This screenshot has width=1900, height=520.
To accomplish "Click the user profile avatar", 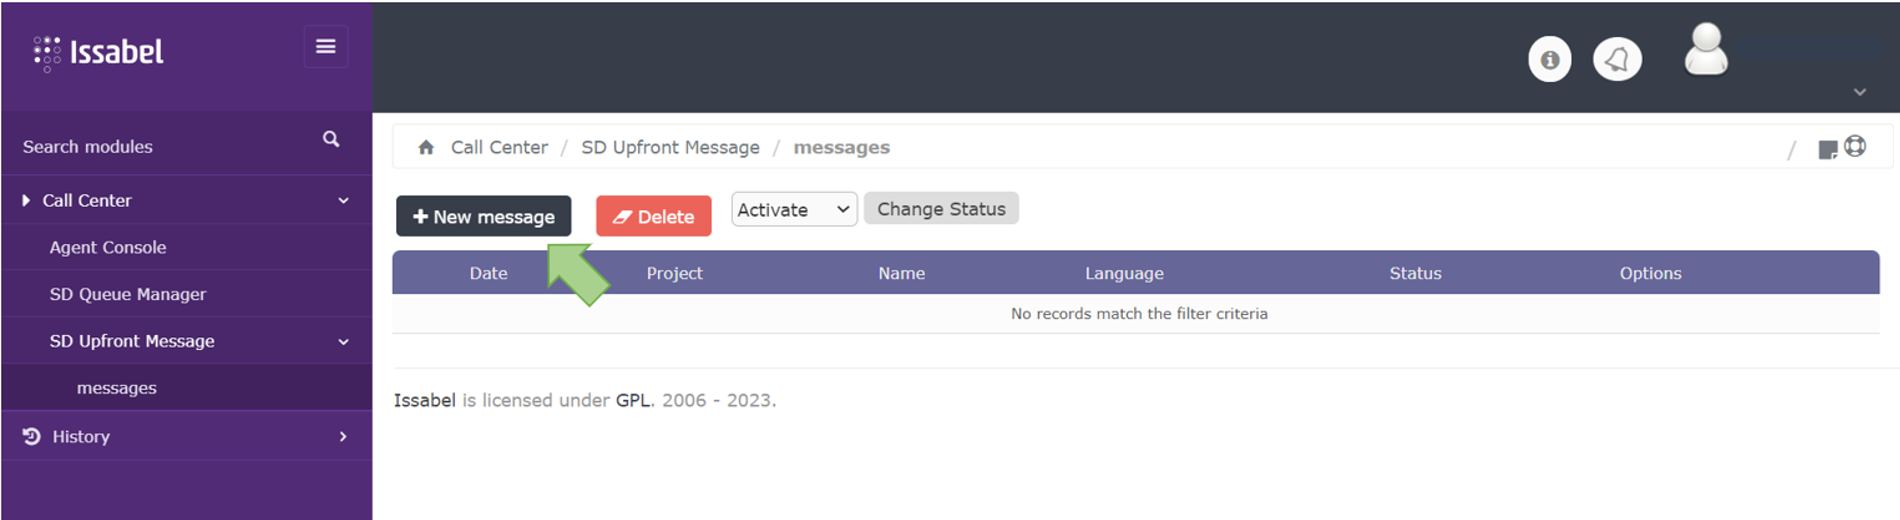I will (1705, 50).
